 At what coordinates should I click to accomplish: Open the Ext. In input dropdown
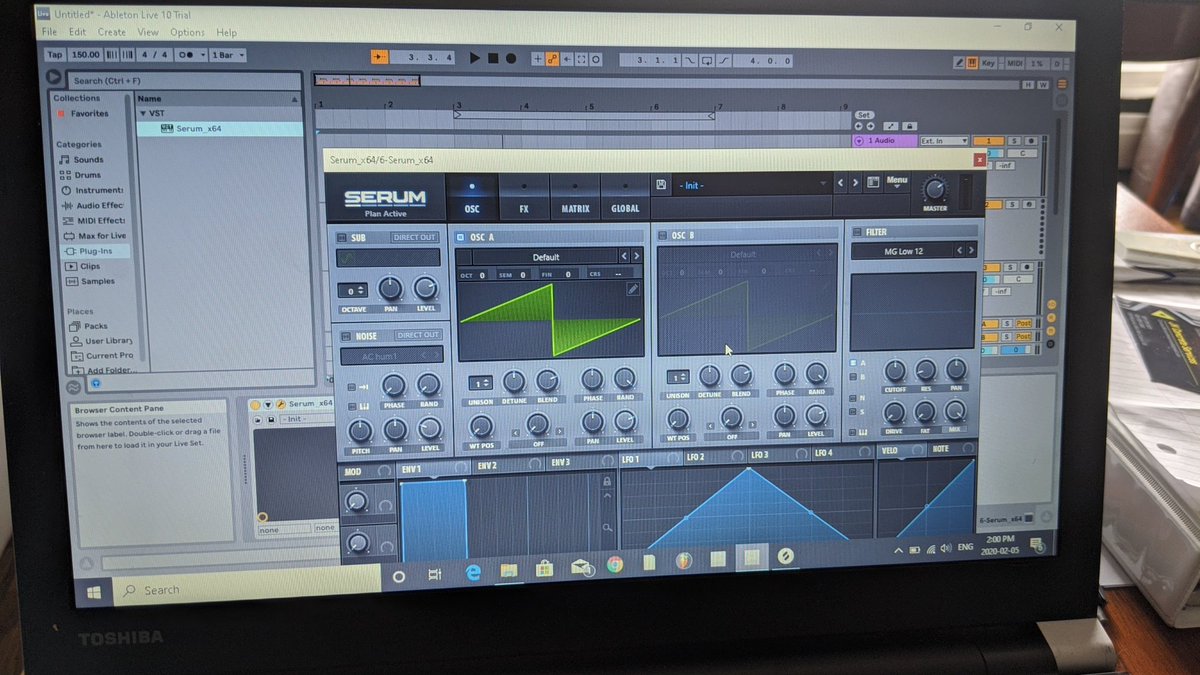point(943,141)
